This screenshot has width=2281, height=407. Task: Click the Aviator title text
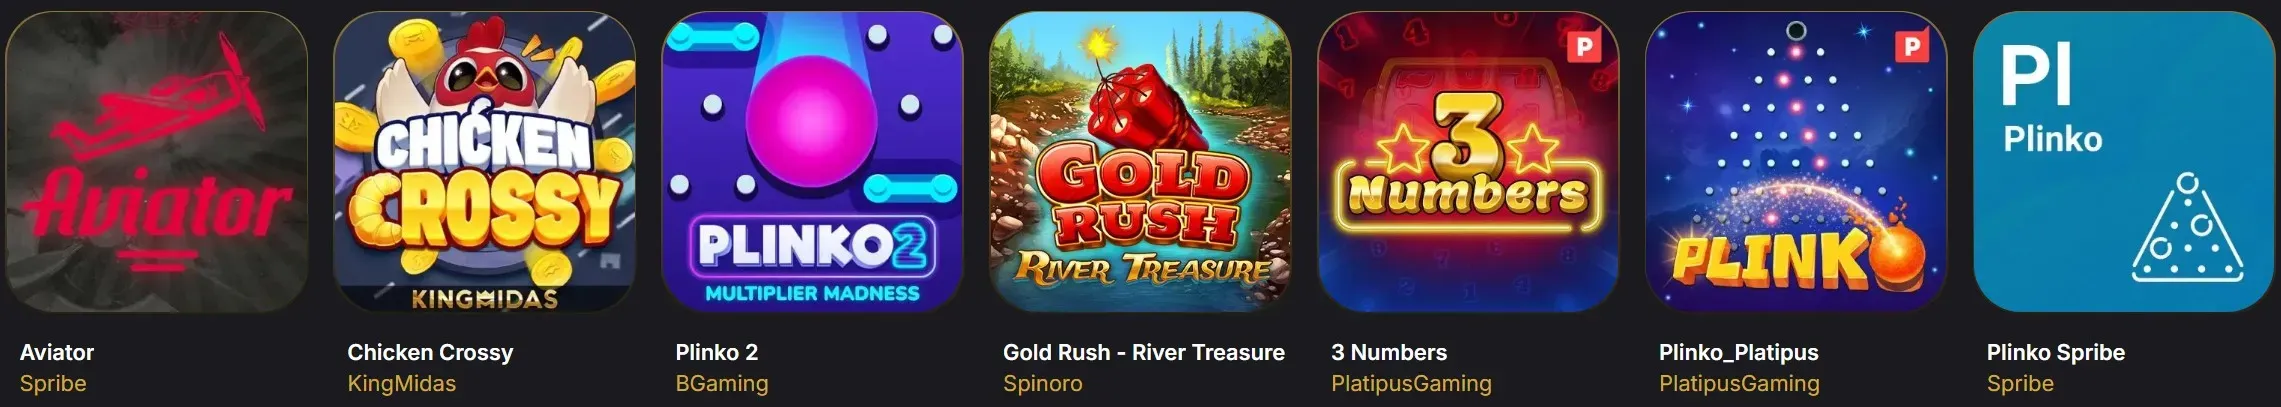(57, 352)
